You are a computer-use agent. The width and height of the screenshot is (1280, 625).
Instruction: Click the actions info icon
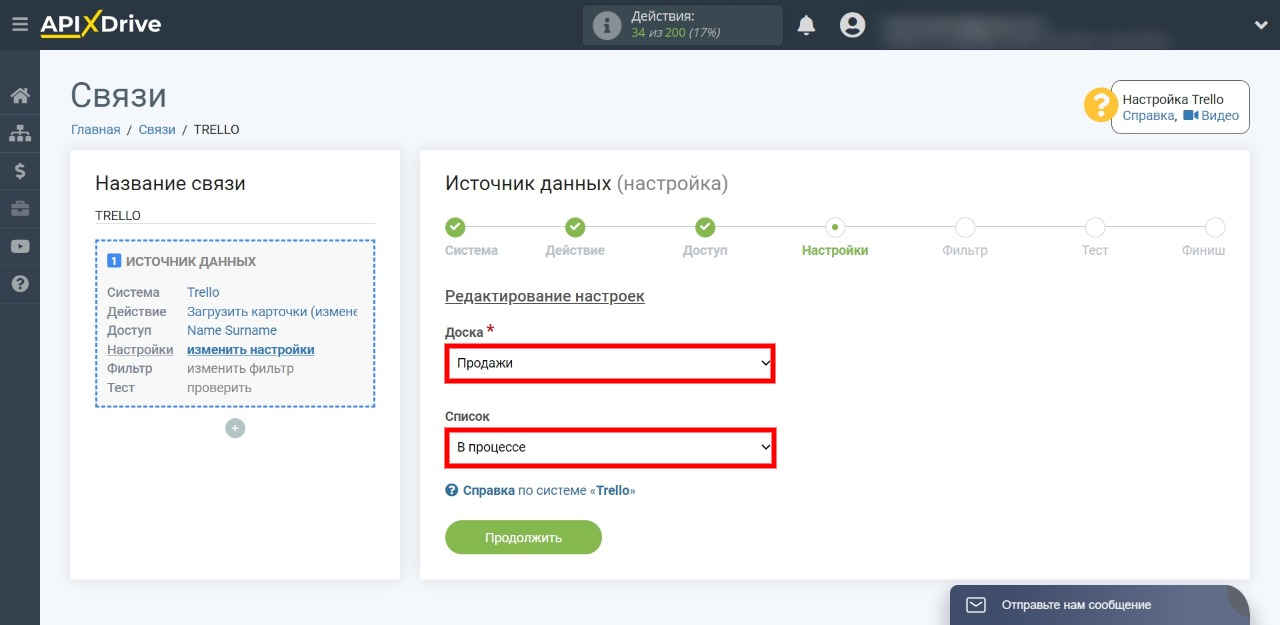click(607, 25)
